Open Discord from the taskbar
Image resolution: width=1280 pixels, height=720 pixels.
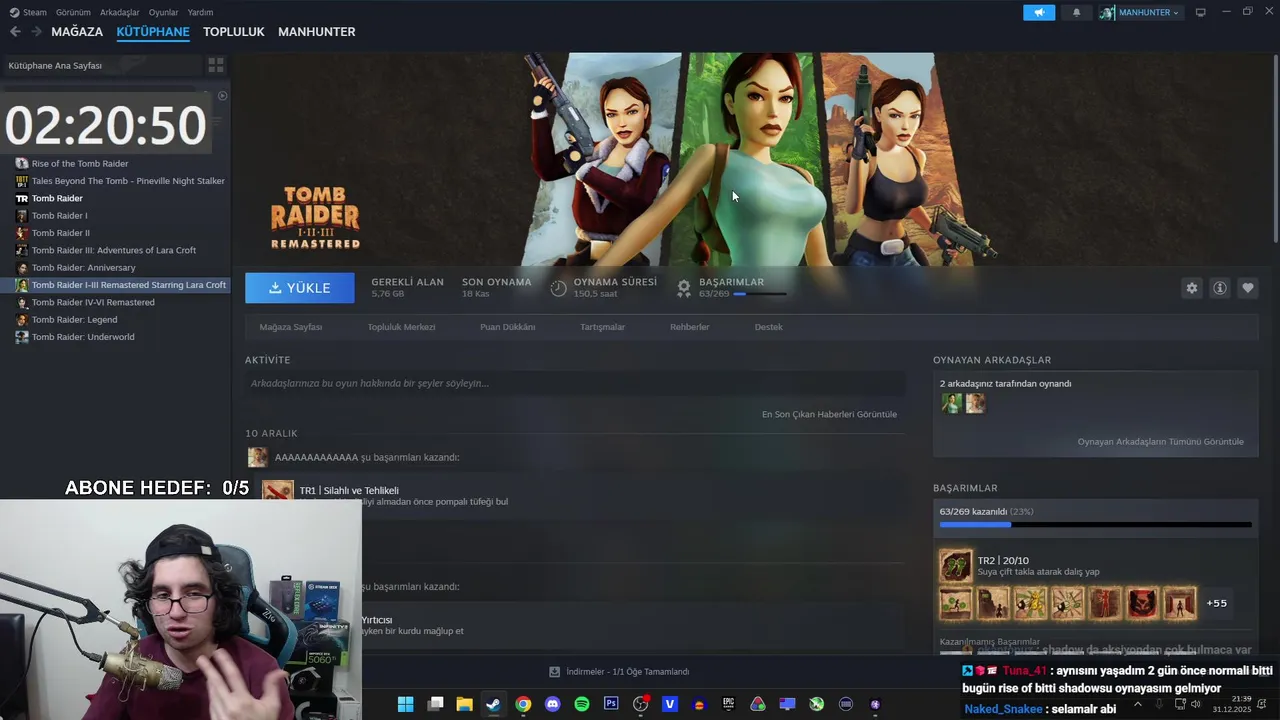pos(552,704)
